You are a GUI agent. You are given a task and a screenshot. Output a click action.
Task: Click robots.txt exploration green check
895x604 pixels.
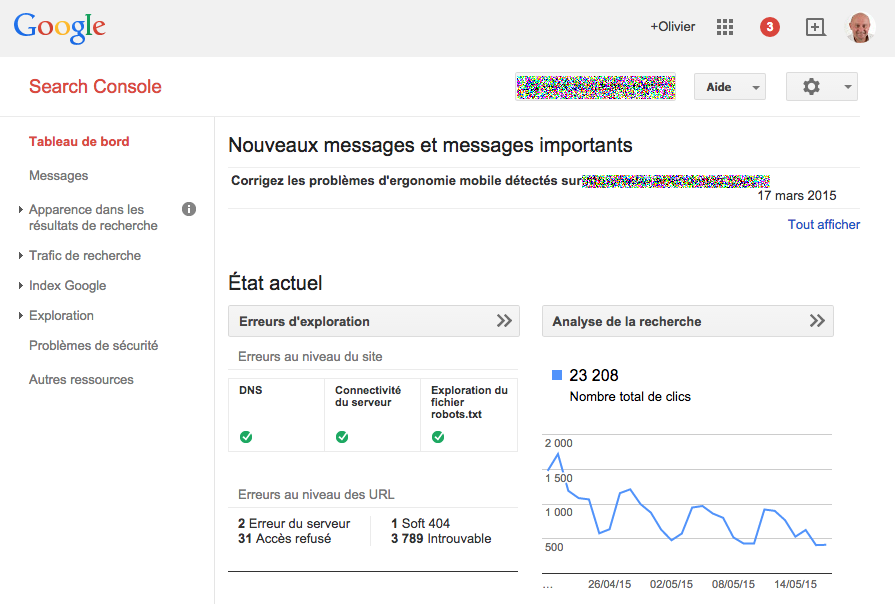click(x=438, y=437)
